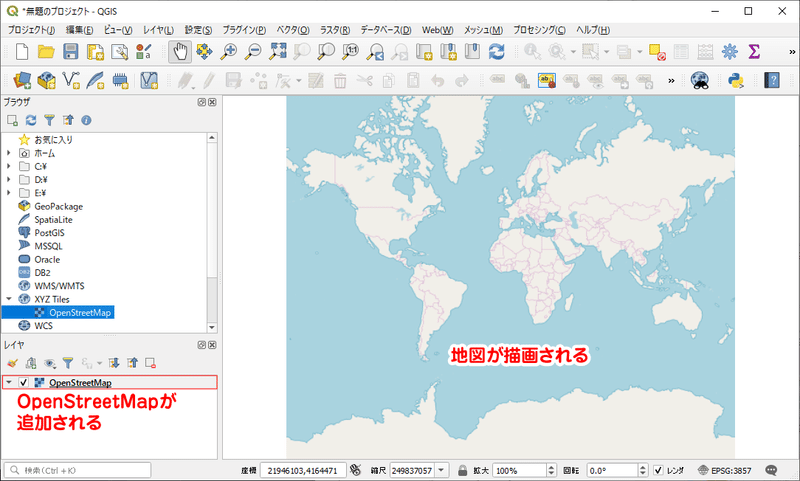800x481 pixels.
Task: Collapse OpenStreetMap layer legend arrow
Action: tap(9, 382)
